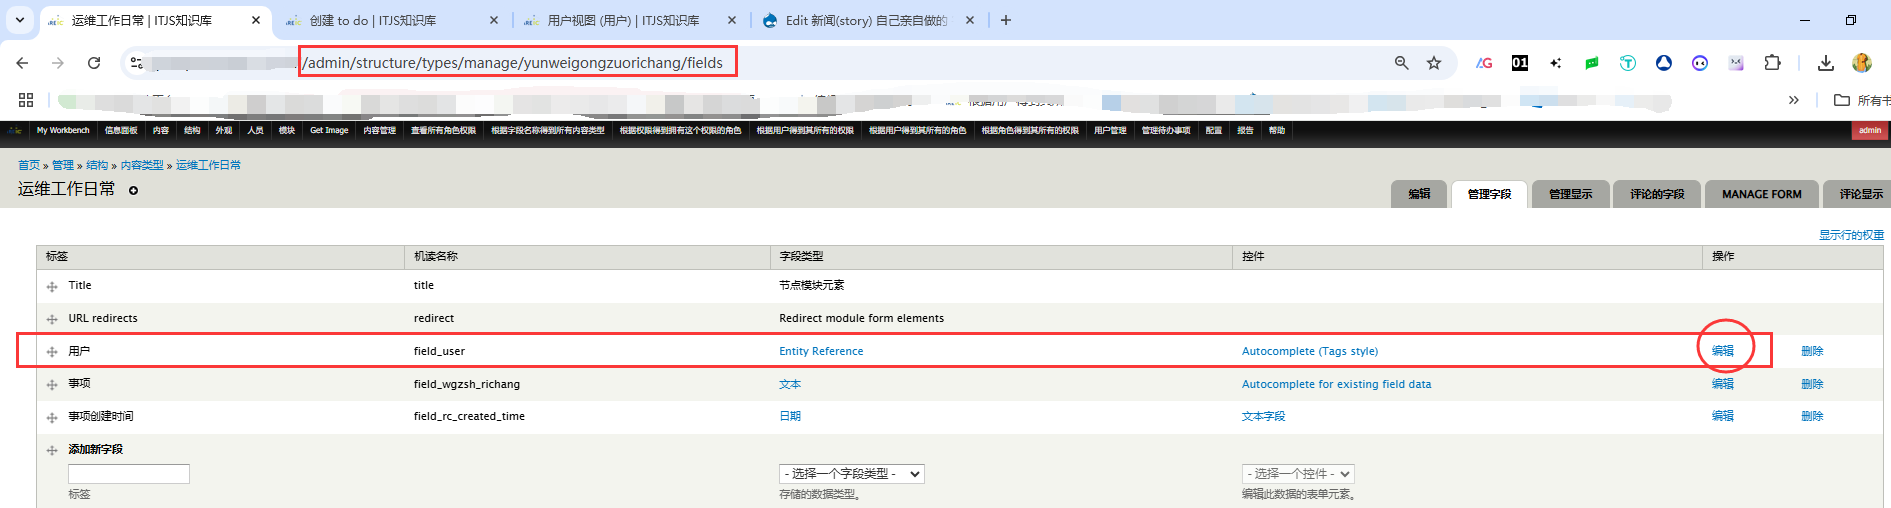Click the red admin account button

[x=1870, y=130]
